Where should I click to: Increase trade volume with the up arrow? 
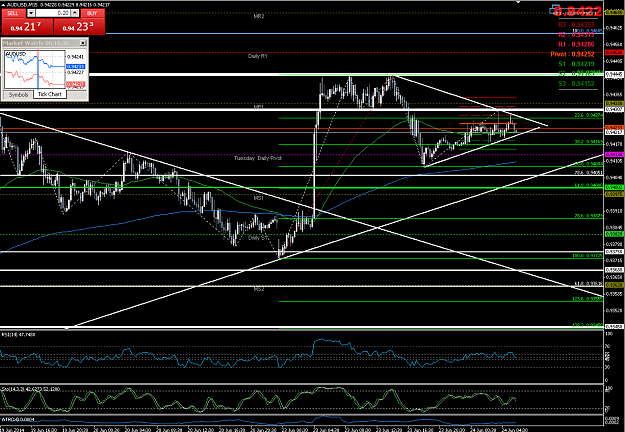point(75,13)
